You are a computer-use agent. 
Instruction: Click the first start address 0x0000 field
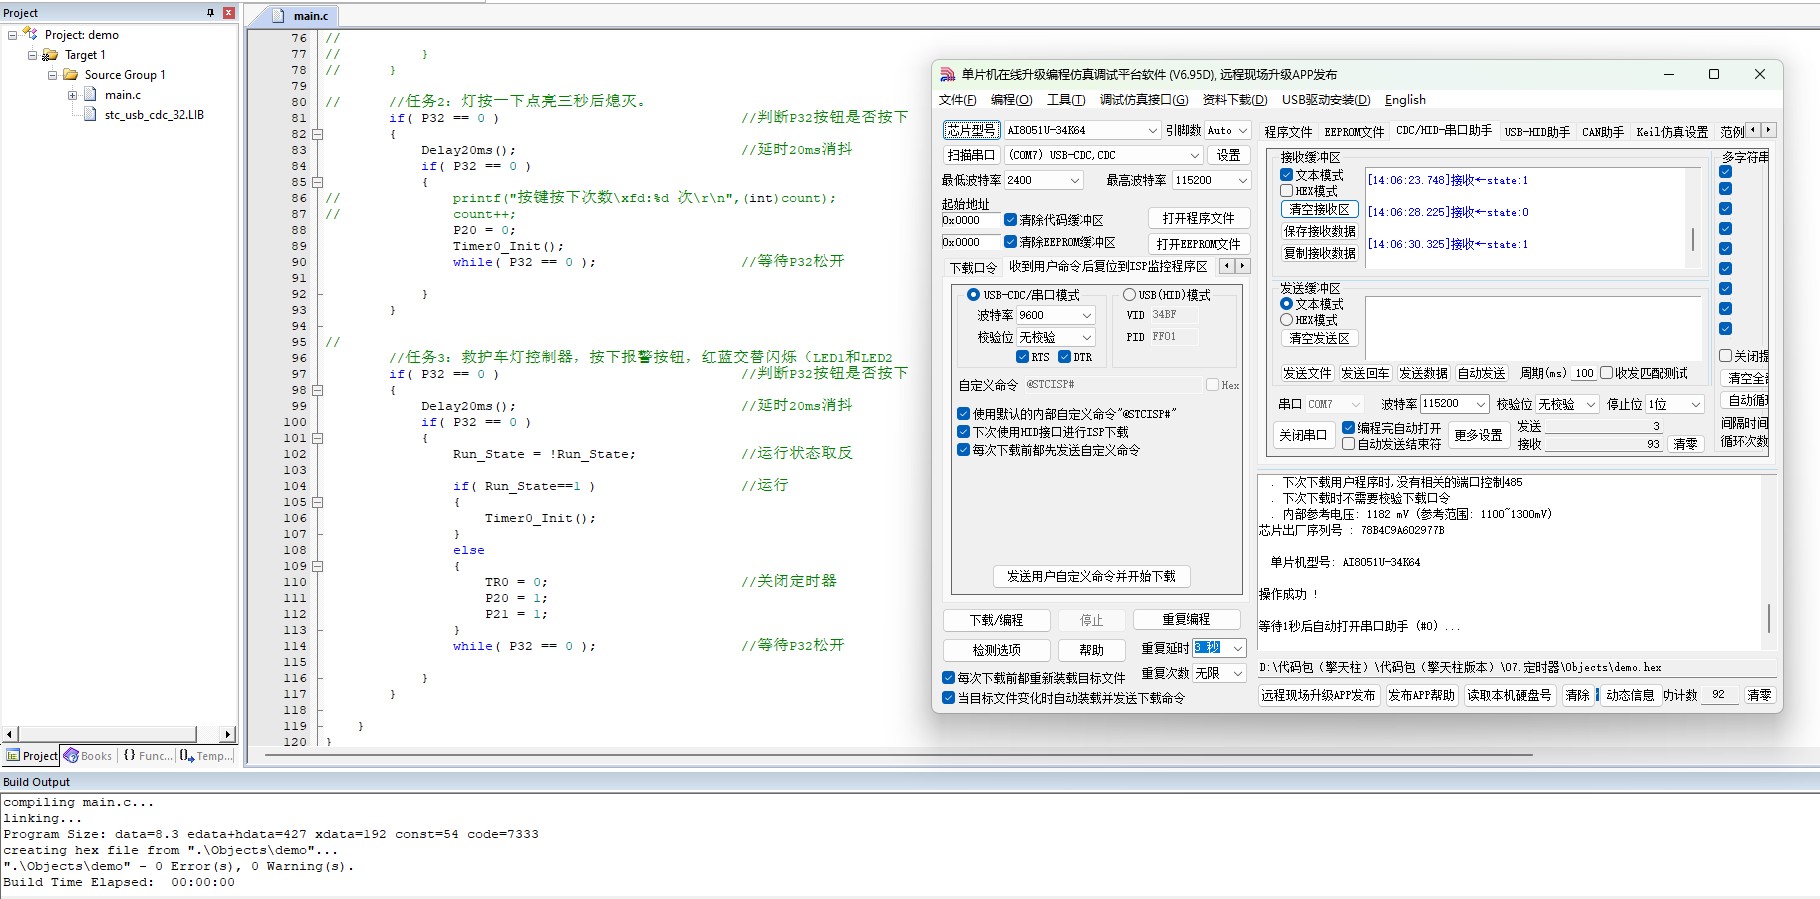tap(969, 220)
